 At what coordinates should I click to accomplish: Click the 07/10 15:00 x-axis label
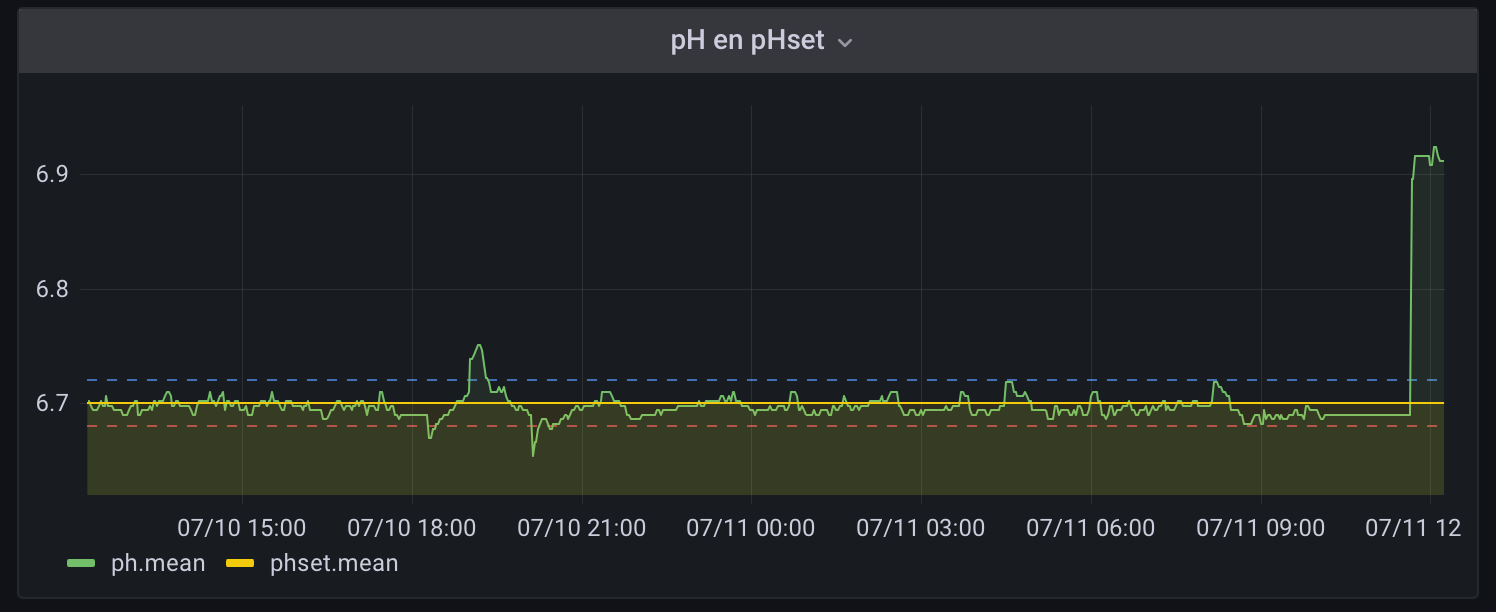click(242, 527)
